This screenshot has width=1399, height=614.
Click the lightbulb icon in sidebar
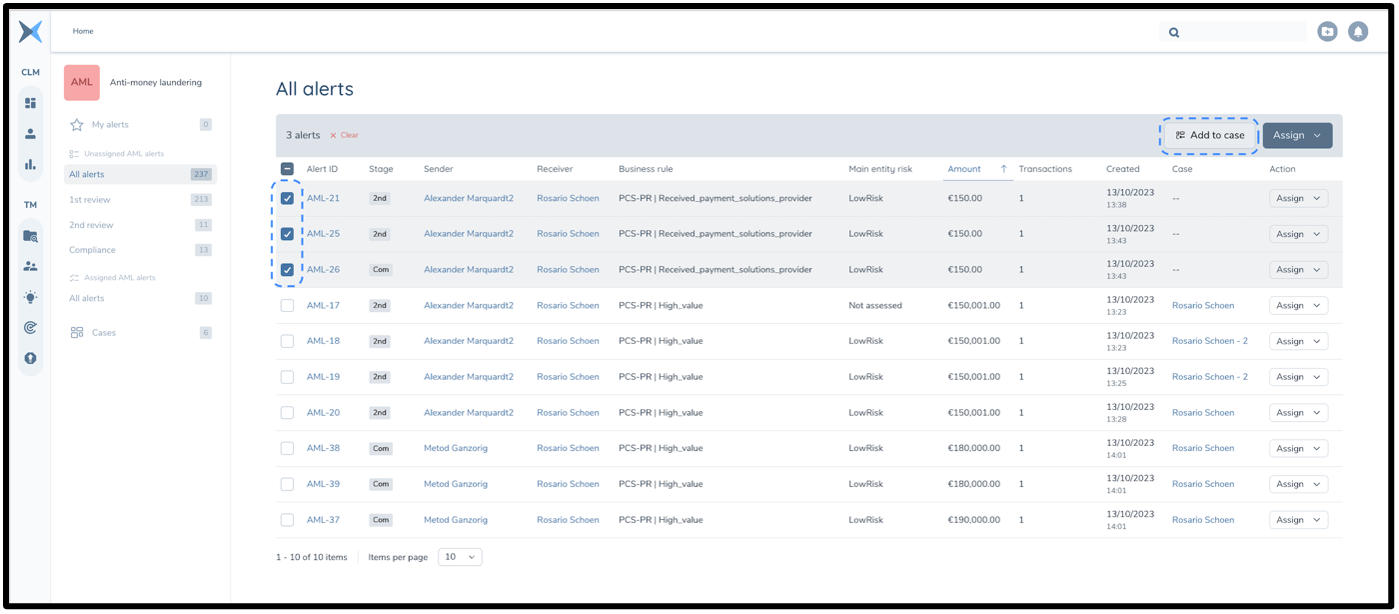[30, 297]
